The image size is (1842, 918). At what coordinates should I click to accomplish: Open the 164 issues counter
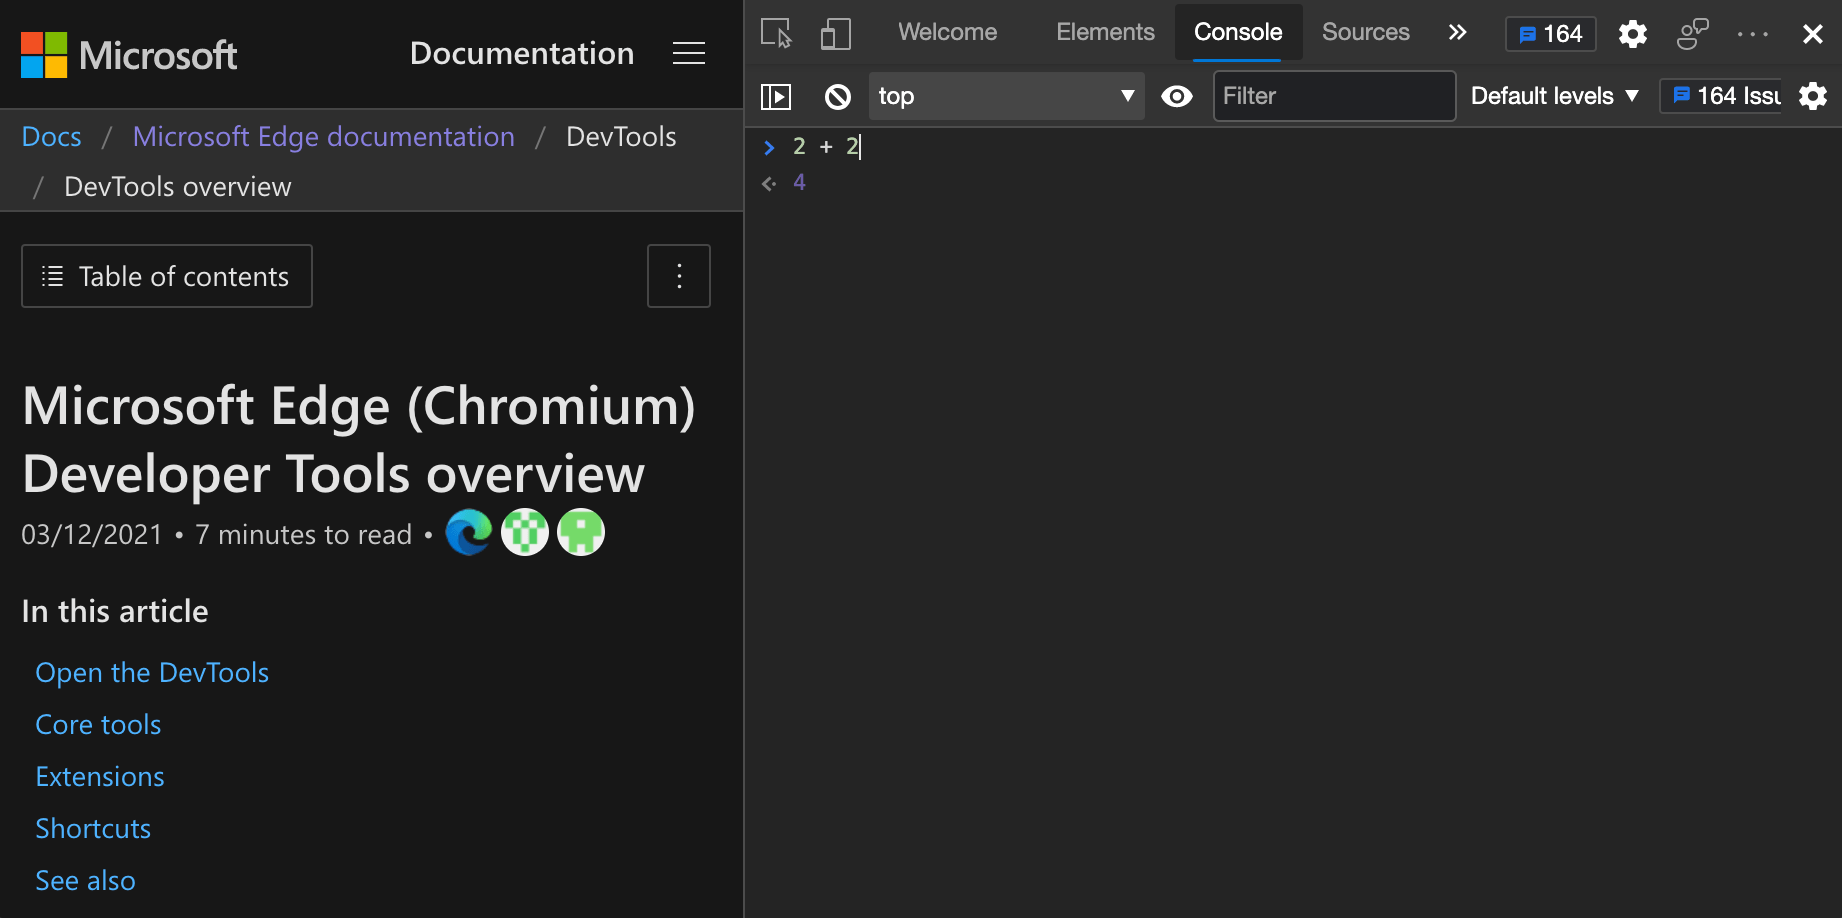[1550, 33]
